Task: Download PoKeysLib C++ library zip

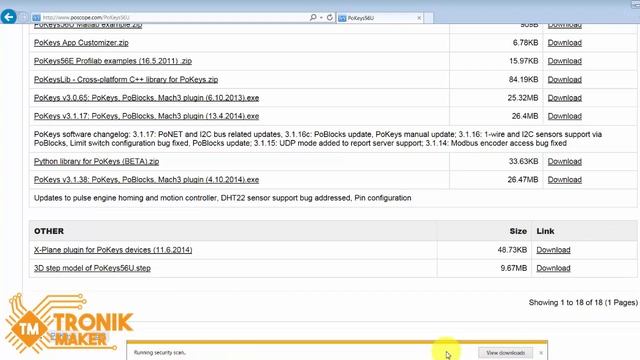Action: click(x=564, y=80)
